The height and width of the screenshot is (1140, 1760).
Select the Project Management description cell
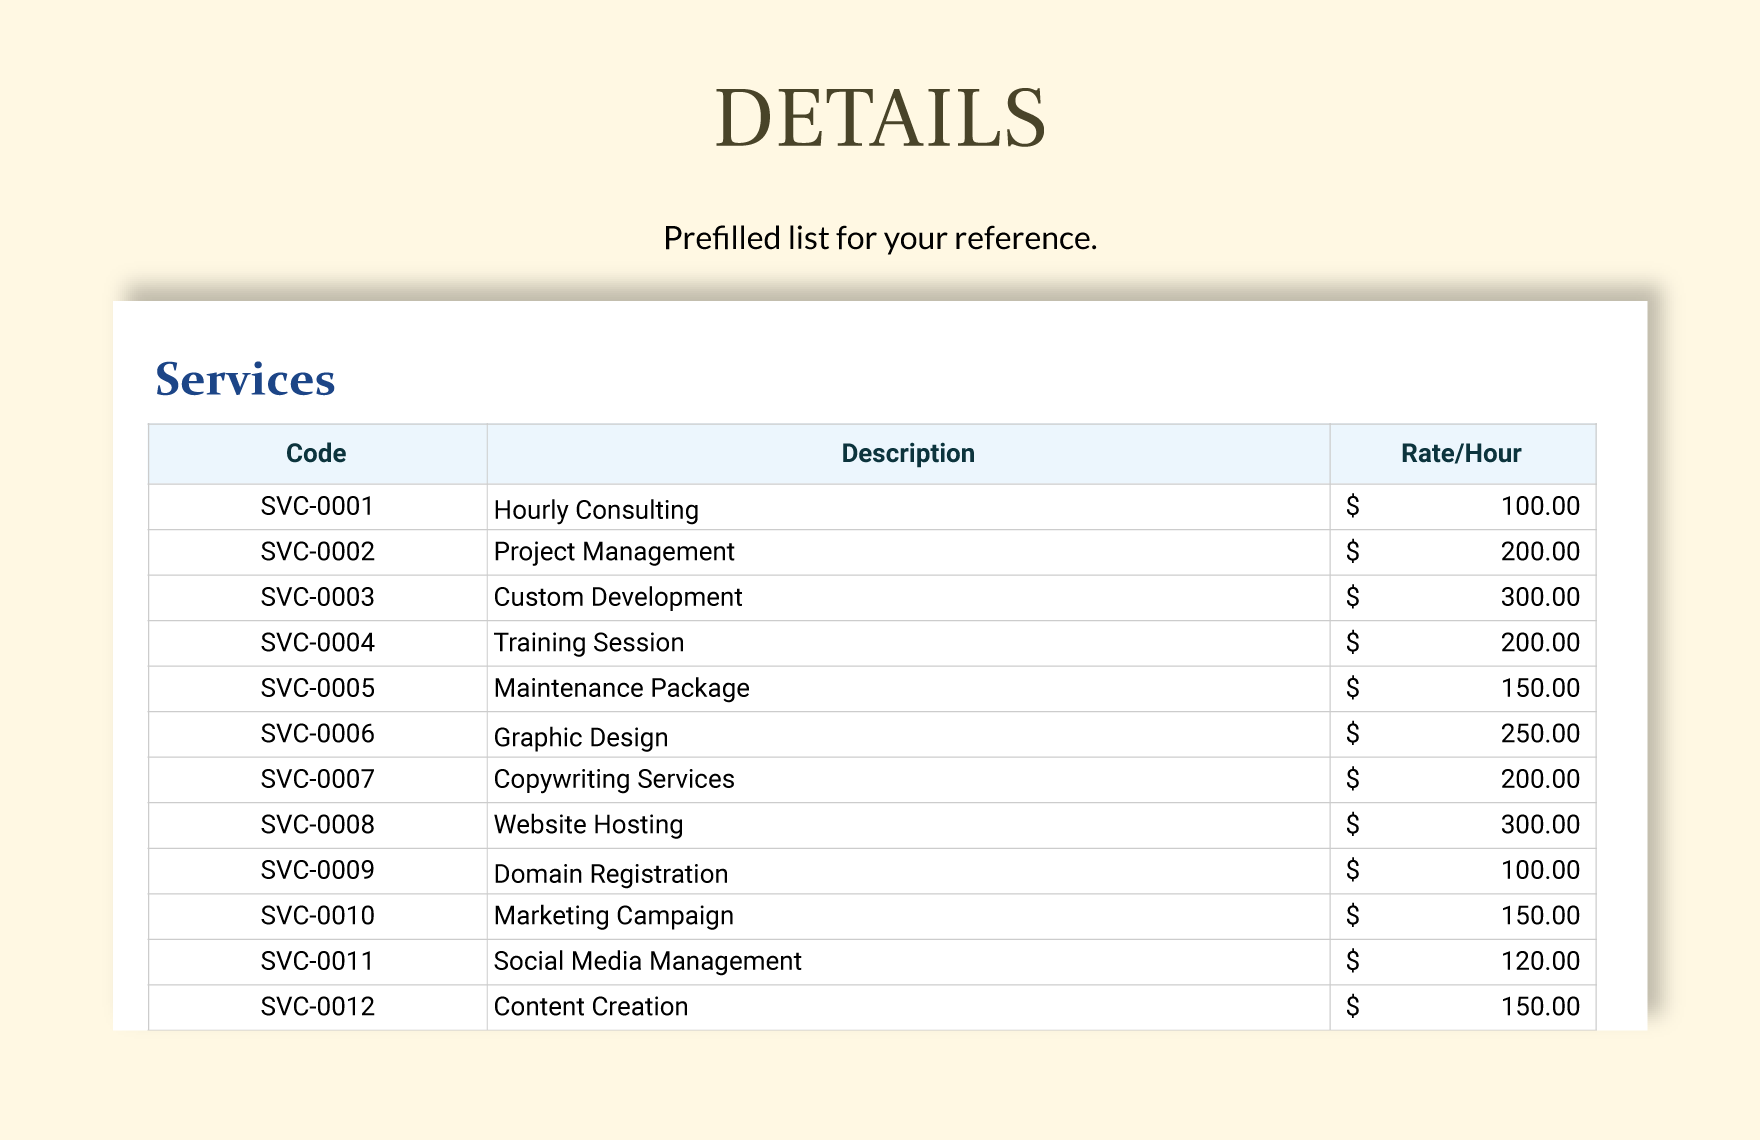(614, 552)
